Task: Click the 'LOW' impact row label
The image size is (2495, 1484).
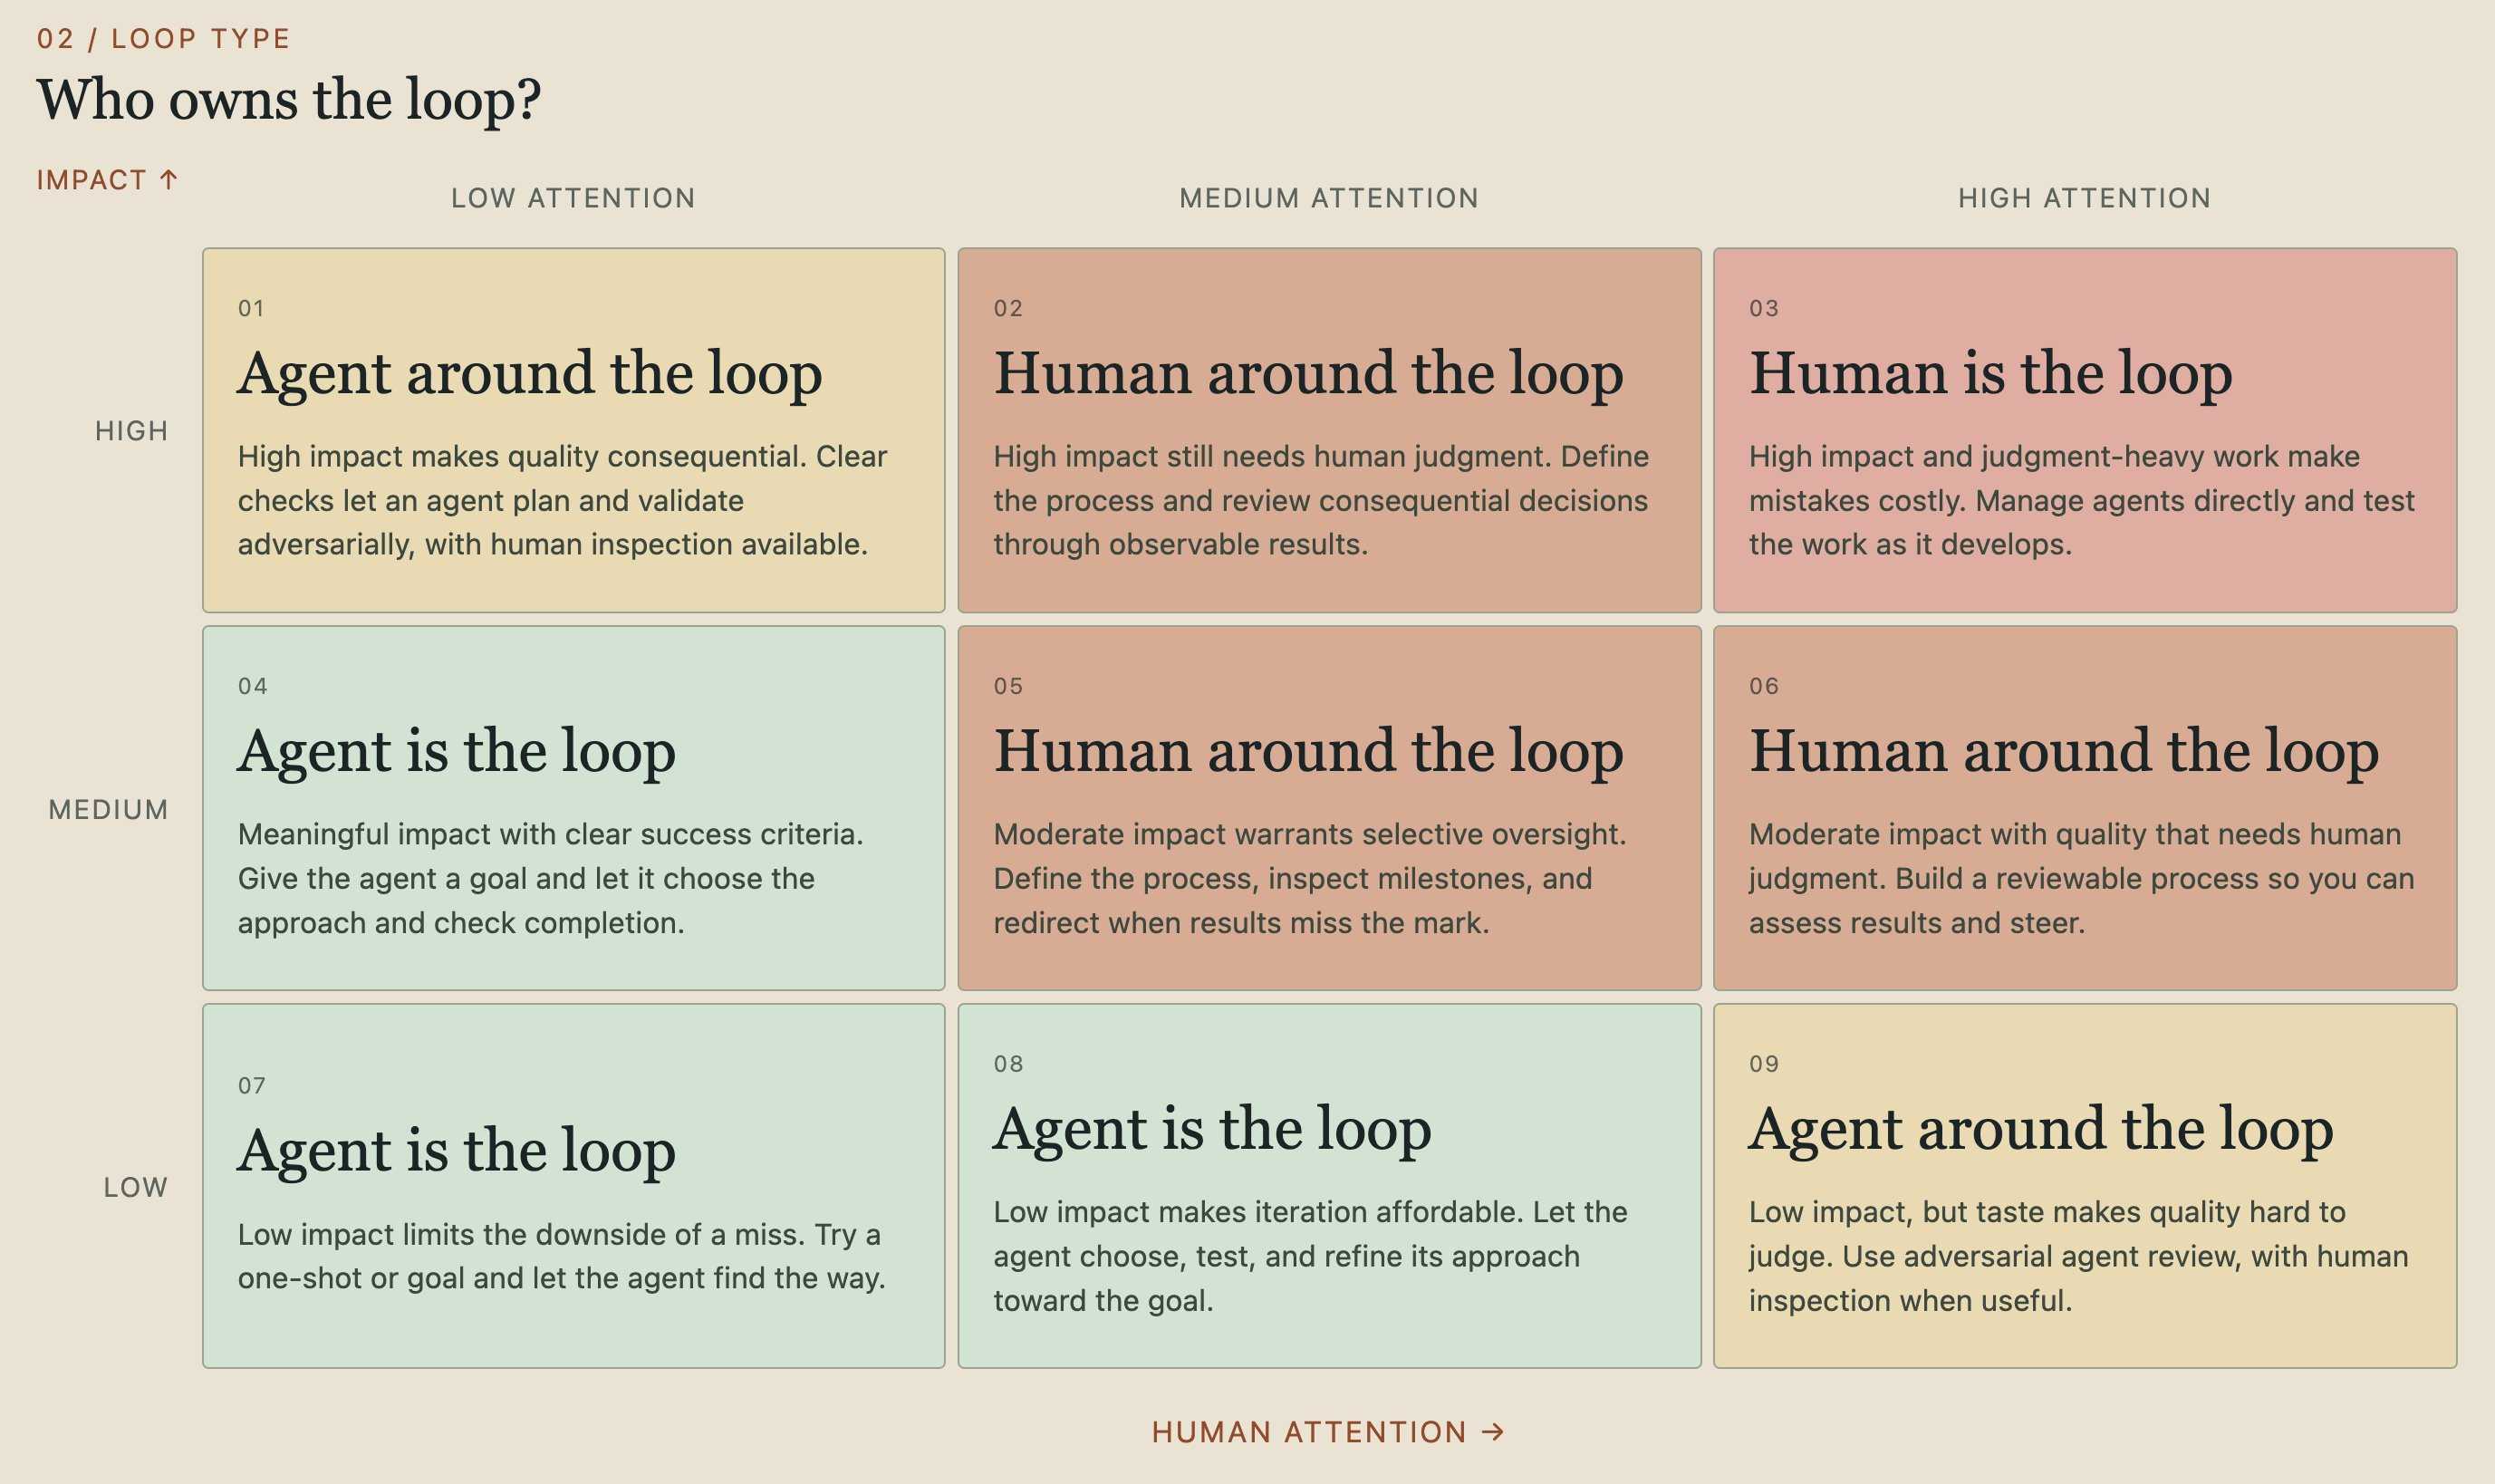Action: coord(135,1187)
